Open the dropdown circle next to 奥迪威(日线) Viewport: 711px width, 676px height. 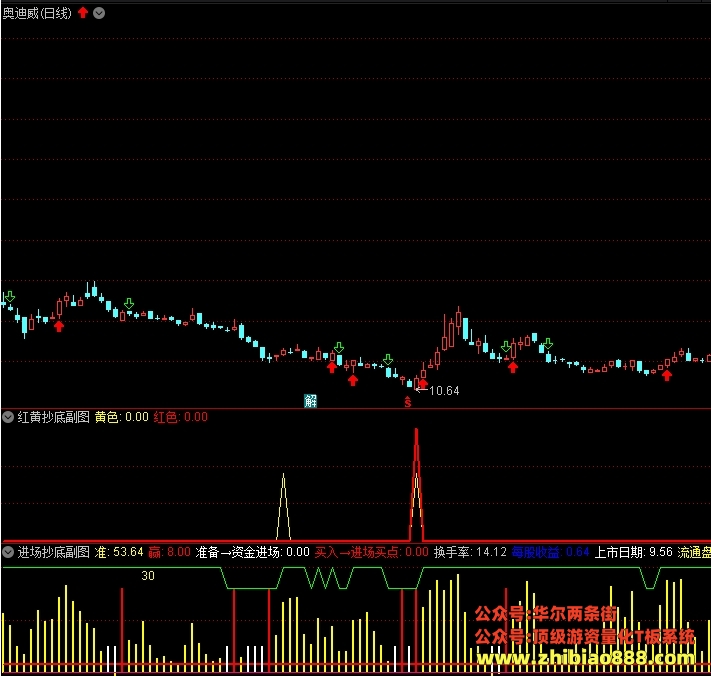99,14
